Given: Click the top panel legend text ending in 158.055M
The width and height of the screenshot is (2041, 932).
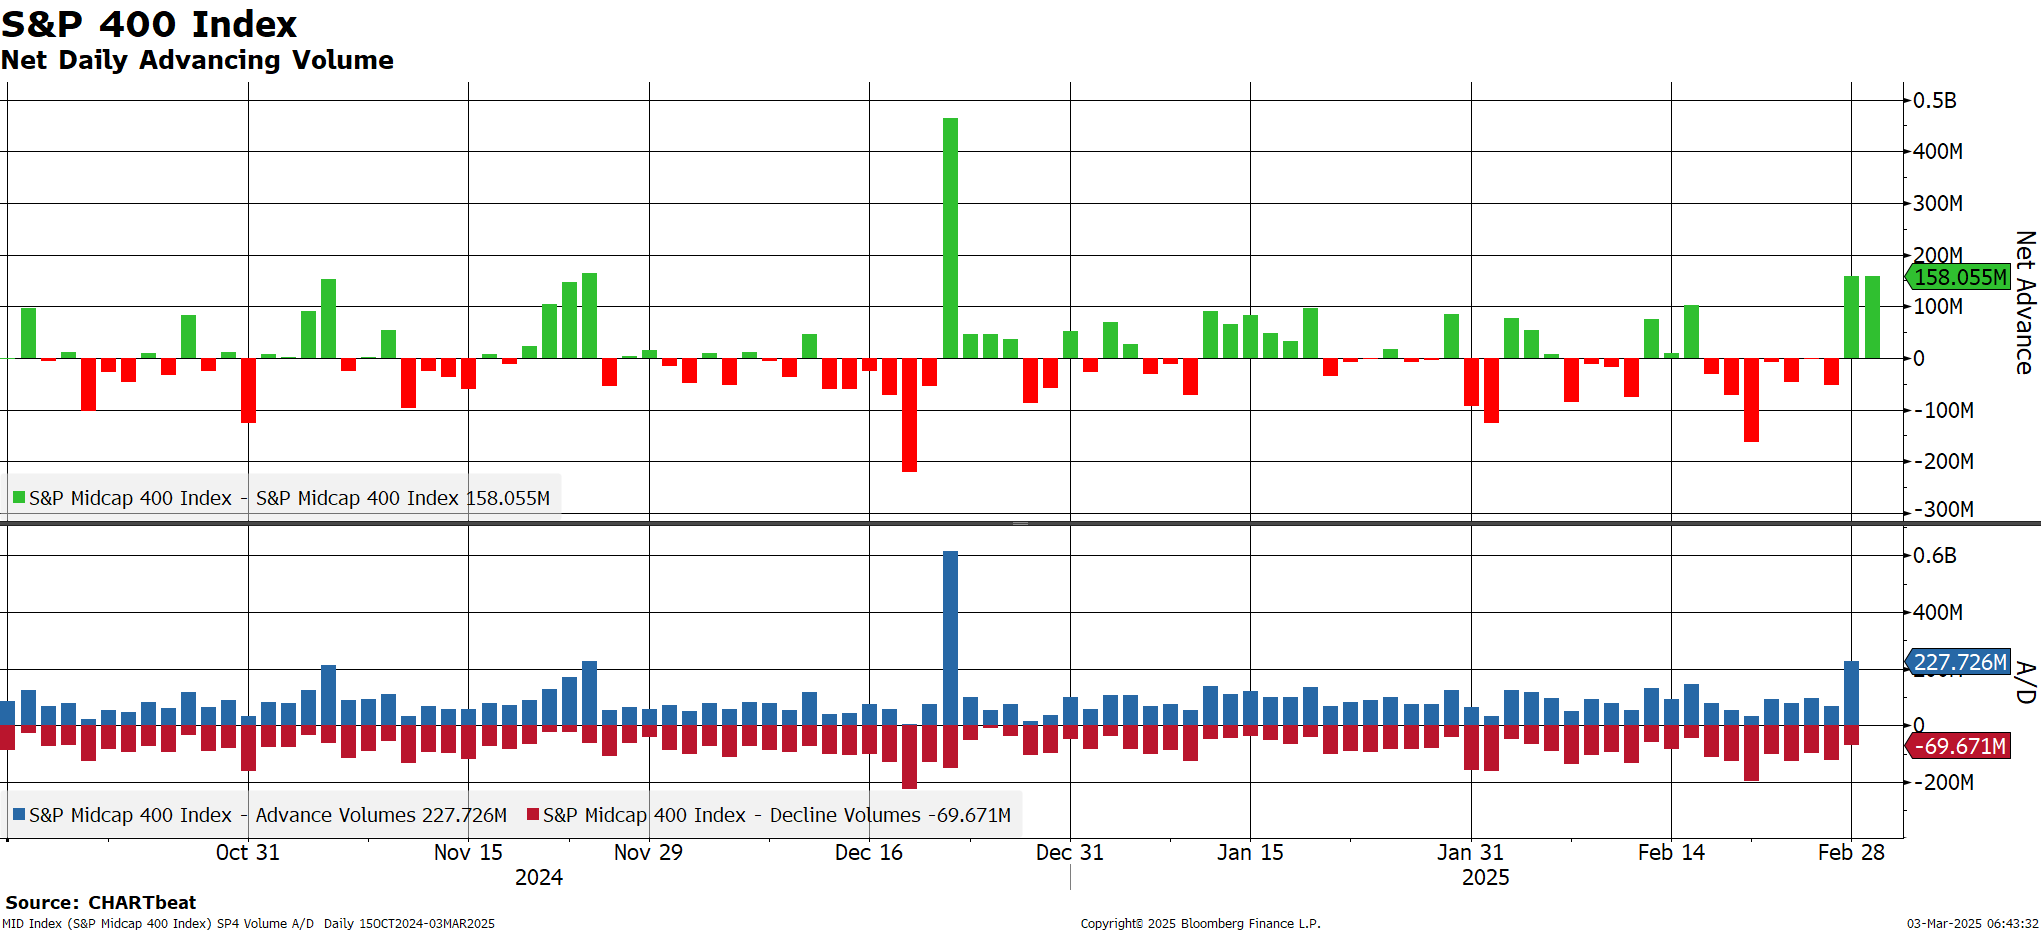Looking at the screenshot, I should click(290, 497).
